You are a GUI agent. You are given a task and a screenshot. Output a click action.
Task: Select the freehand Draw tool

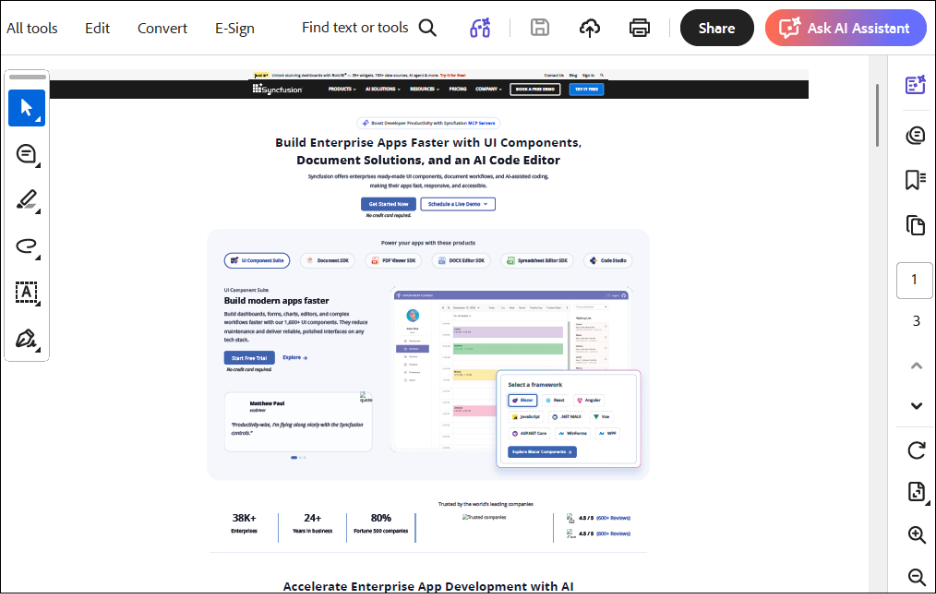tap(25, 246)
